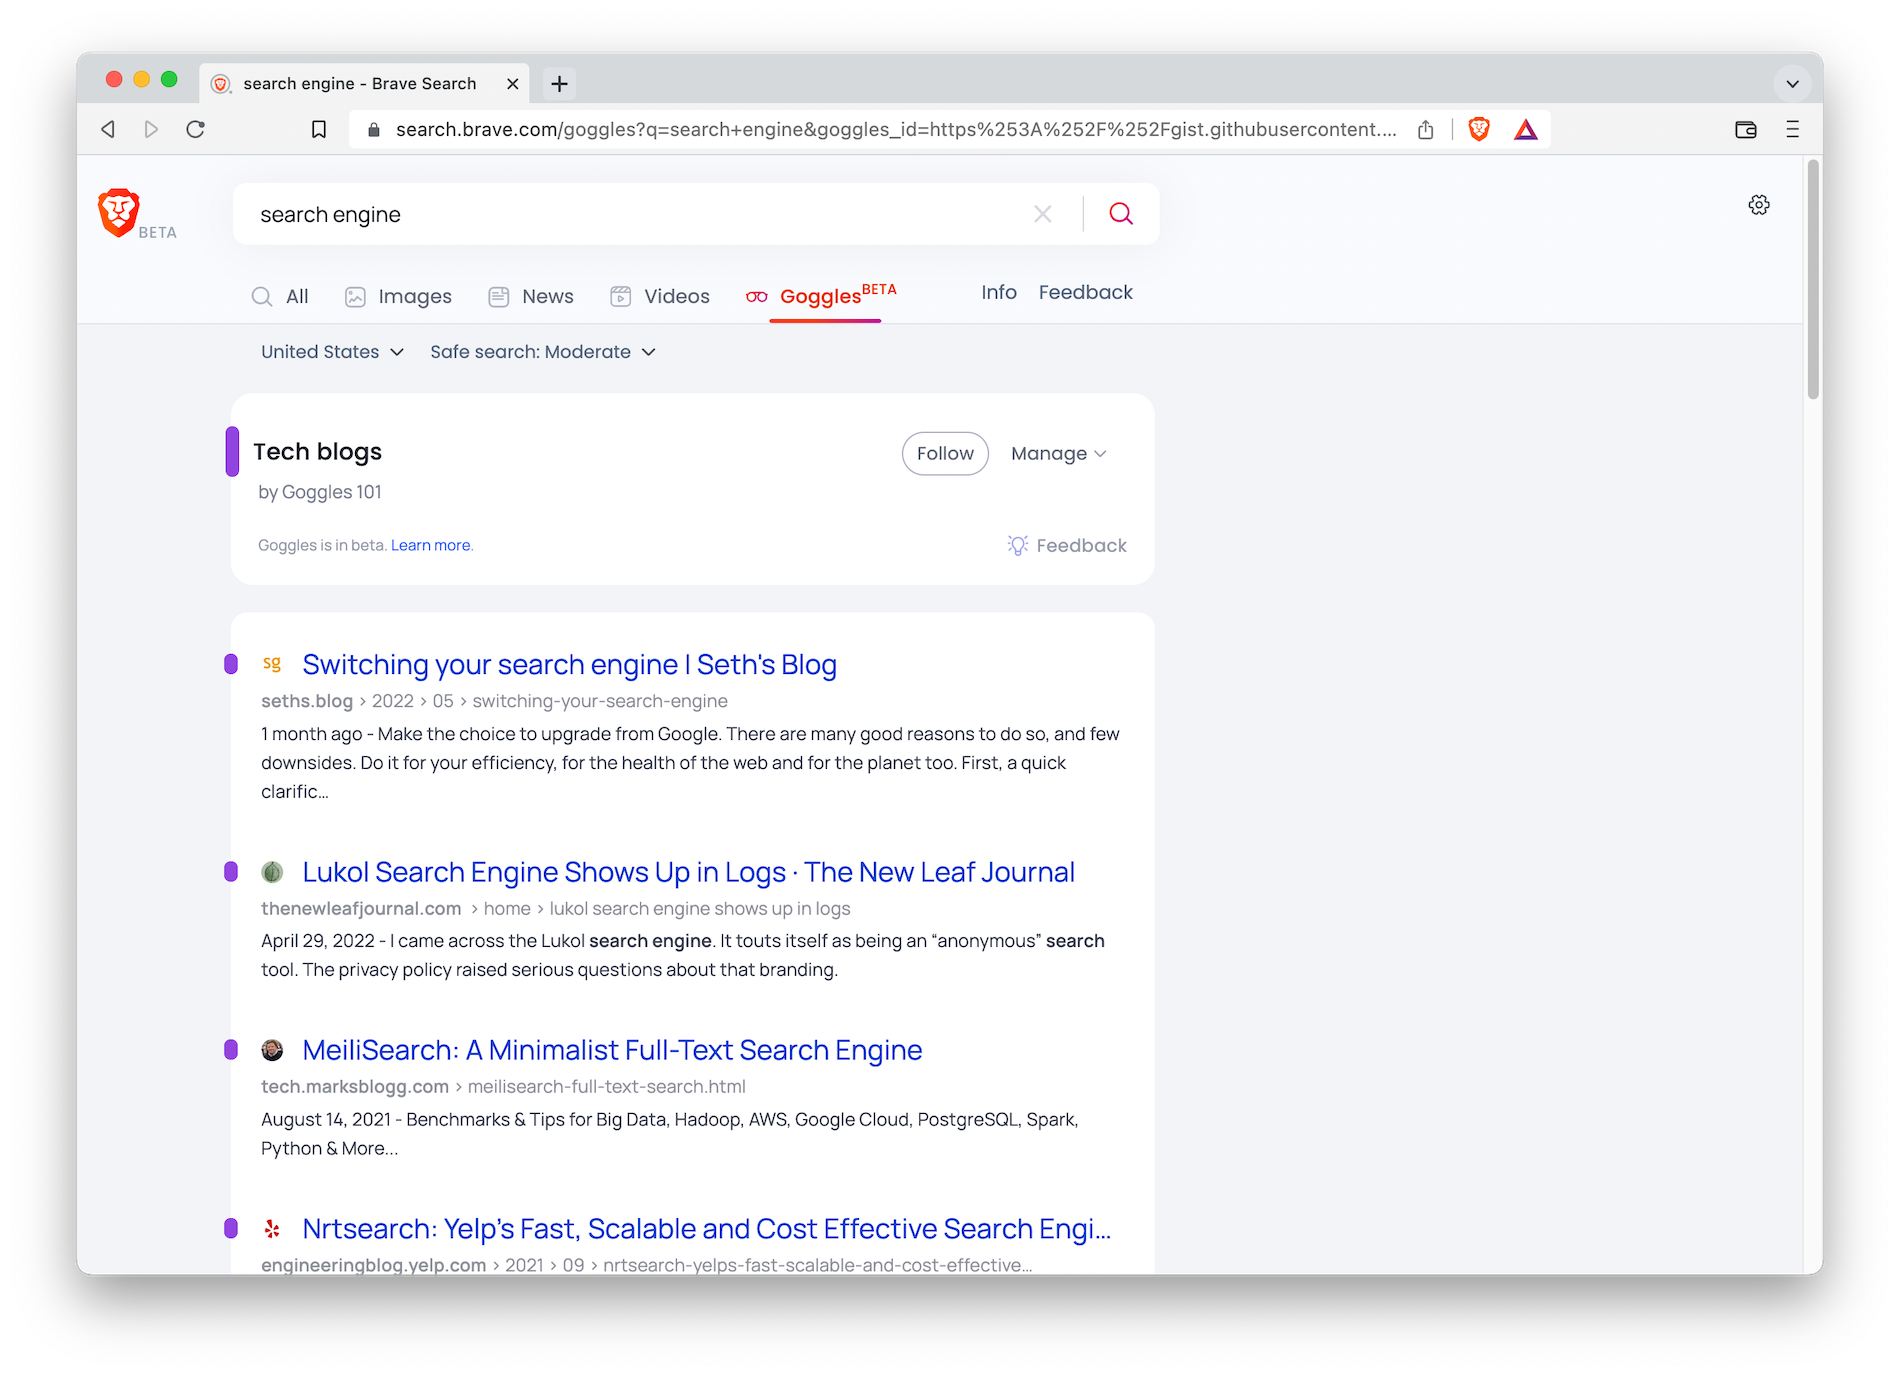The width and height of the screenshot is (1900, 1376).
Task: Click purple marker beside MeiliSearch result
Action: click(231, 1050)
